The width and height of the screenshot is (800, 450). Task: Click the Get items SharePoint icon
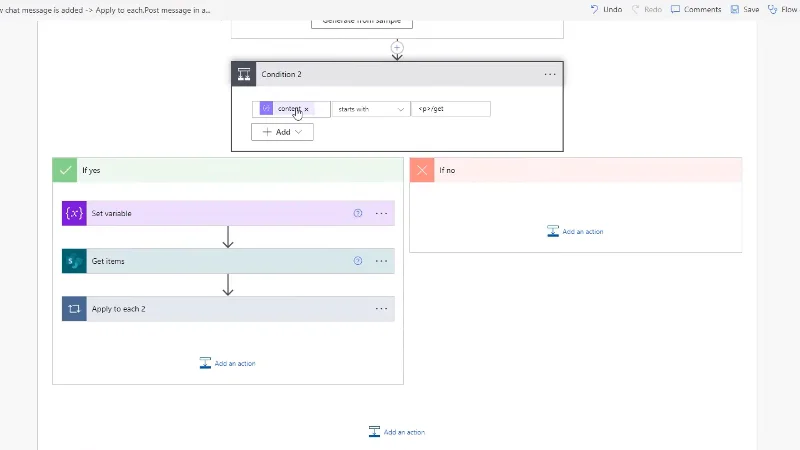(74, 261)
